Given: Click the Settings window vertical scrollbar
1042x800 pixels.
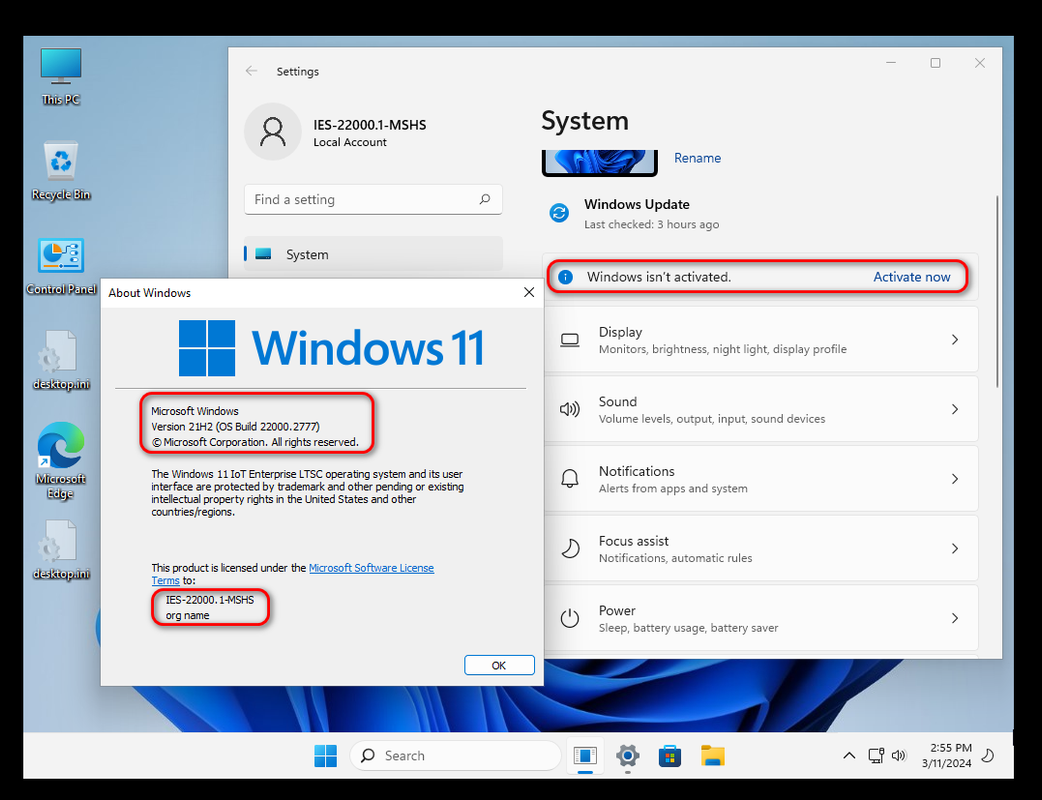Looking at the screenshot, I should (997, 291).
